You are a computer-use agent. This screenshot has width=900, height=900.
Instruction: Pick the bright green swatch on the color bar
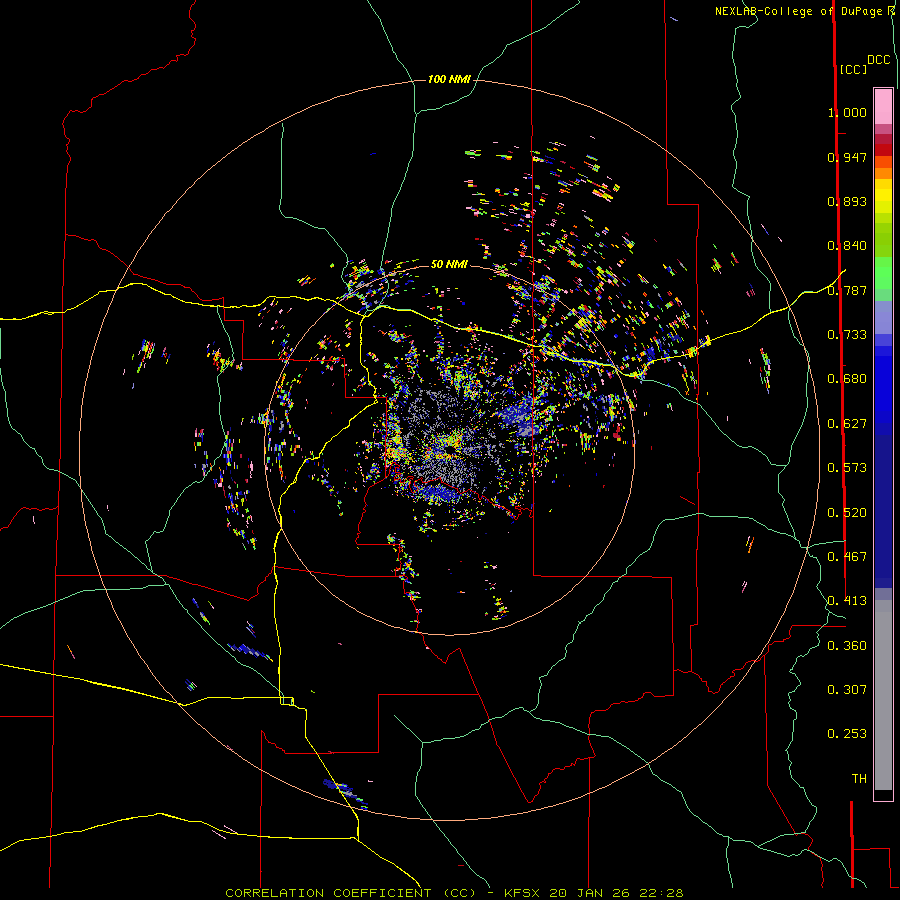pos(883,273)
